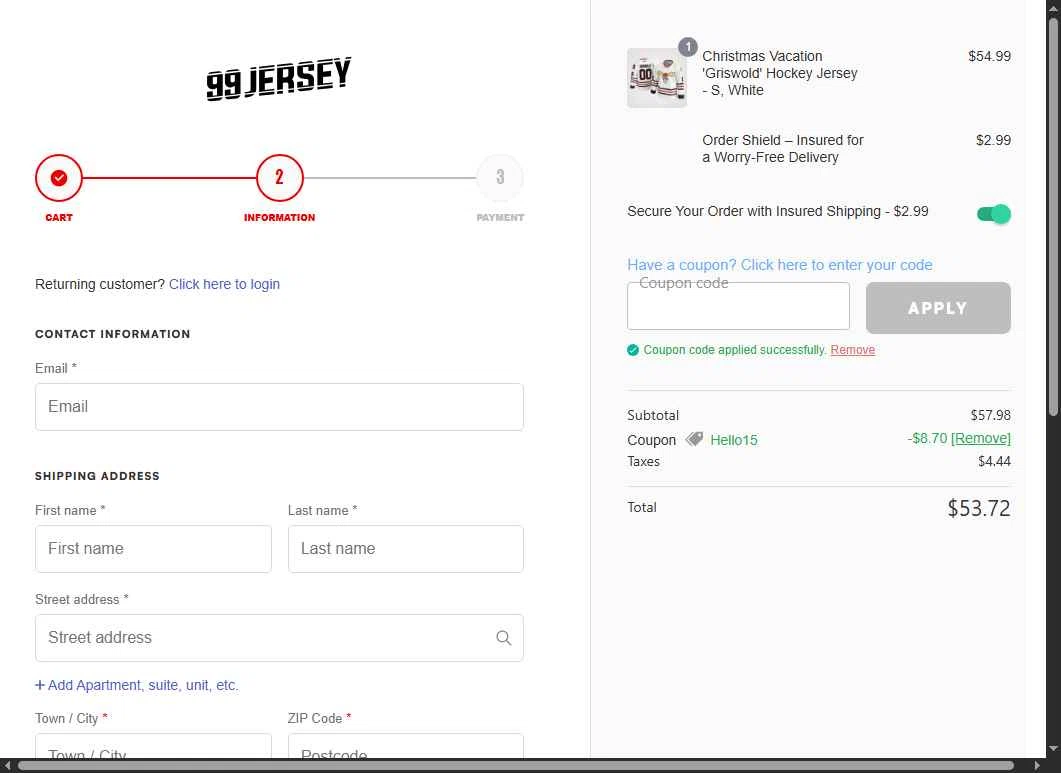The image size is (1061, 773).
Task: Click the horizontal scrollbar at bottom
Action: pyautogui.click(x=516, y=766)
